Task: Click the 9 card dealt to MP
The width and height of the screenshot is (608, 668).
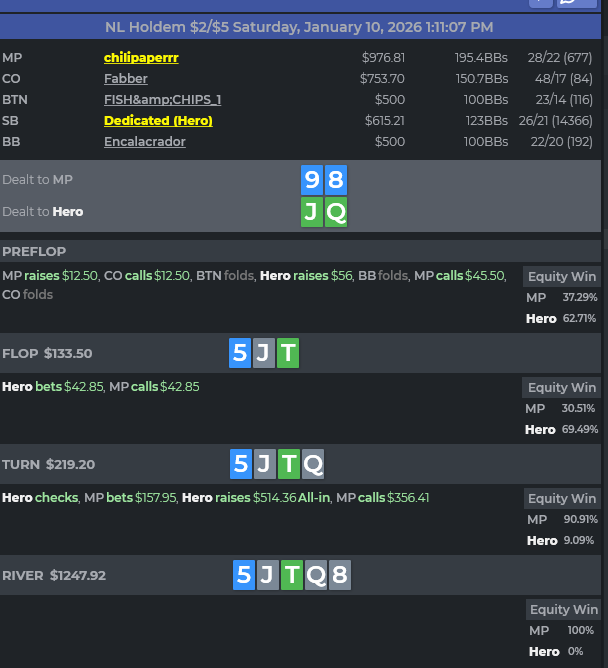Action: (312, 180)
